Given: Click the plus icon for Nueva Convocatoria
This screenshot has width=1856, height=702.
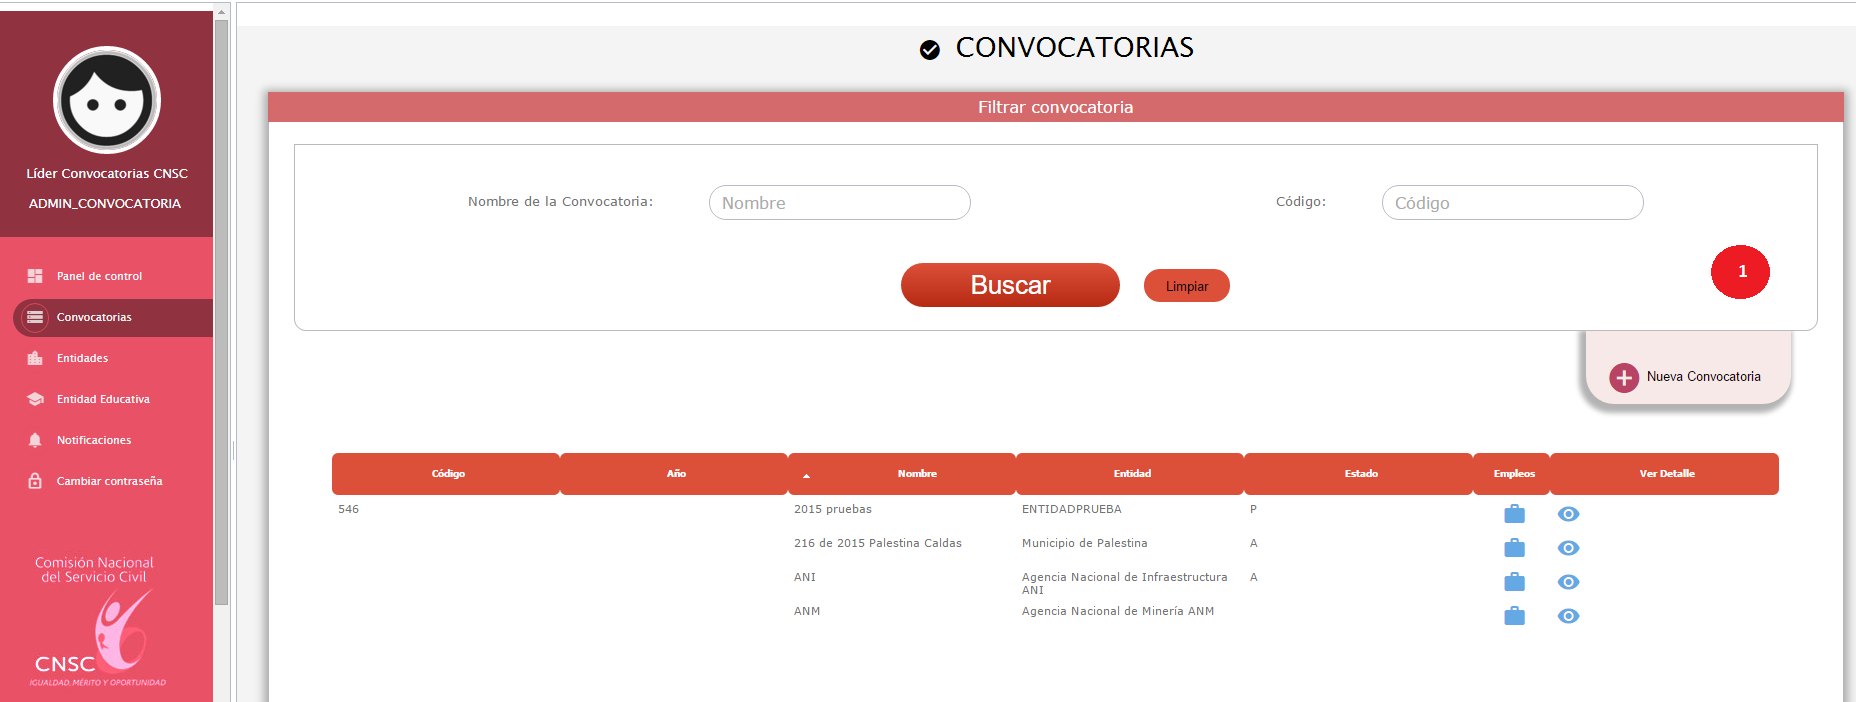Looking at the screenshot, I should pyautogui.click(x=1624, y=377).
